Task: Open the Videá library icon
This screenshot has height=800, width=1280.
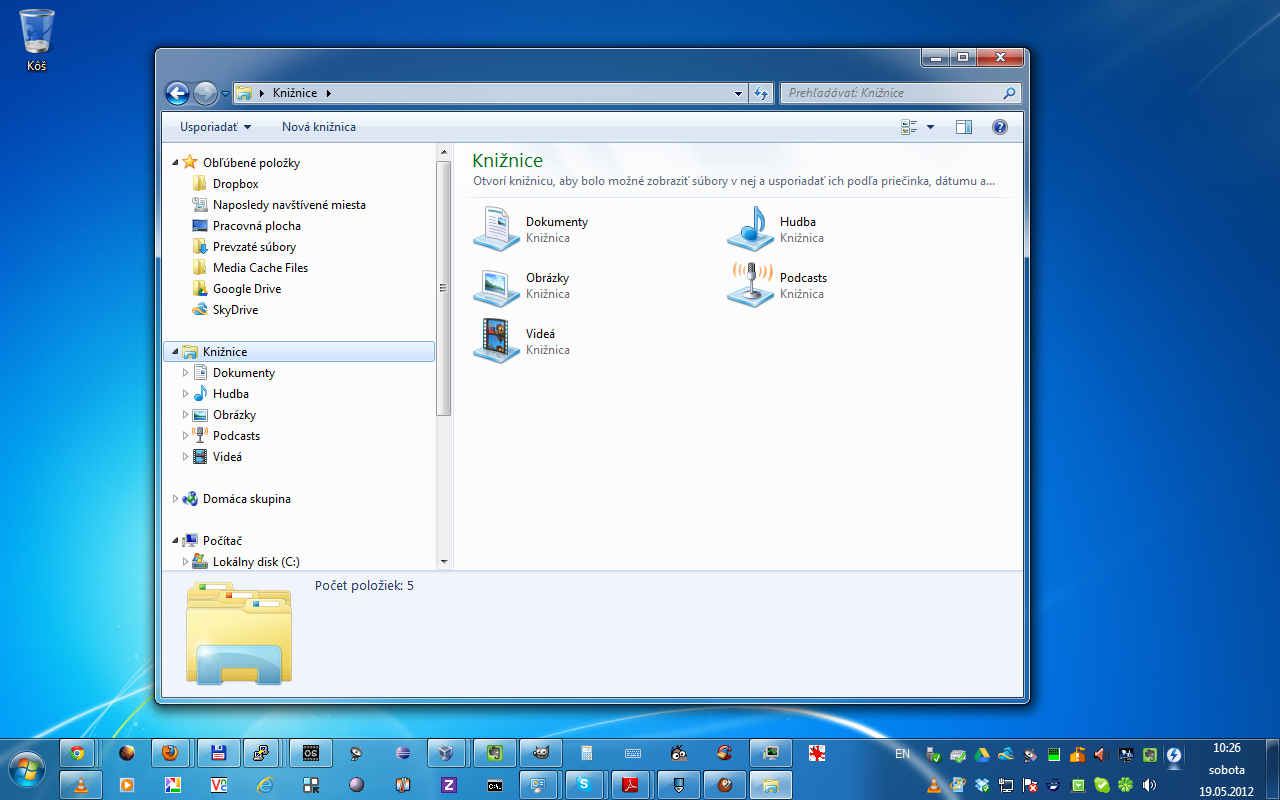Action: [x=497, y=341]
